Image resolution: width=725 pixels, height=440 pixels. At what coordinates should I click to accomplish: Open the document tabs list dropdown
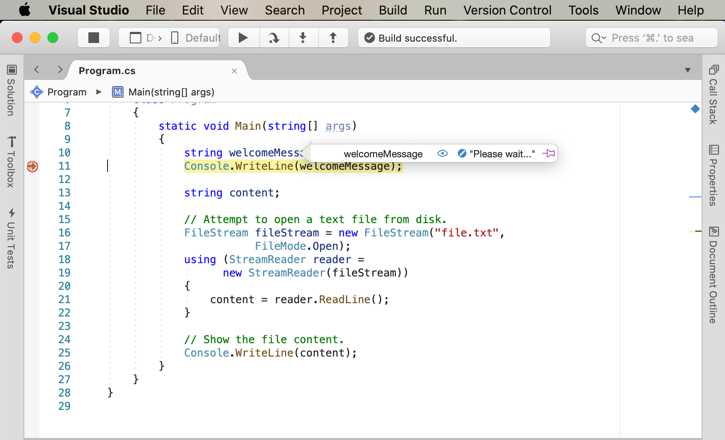pyautogui.click(x=688, y=70)
